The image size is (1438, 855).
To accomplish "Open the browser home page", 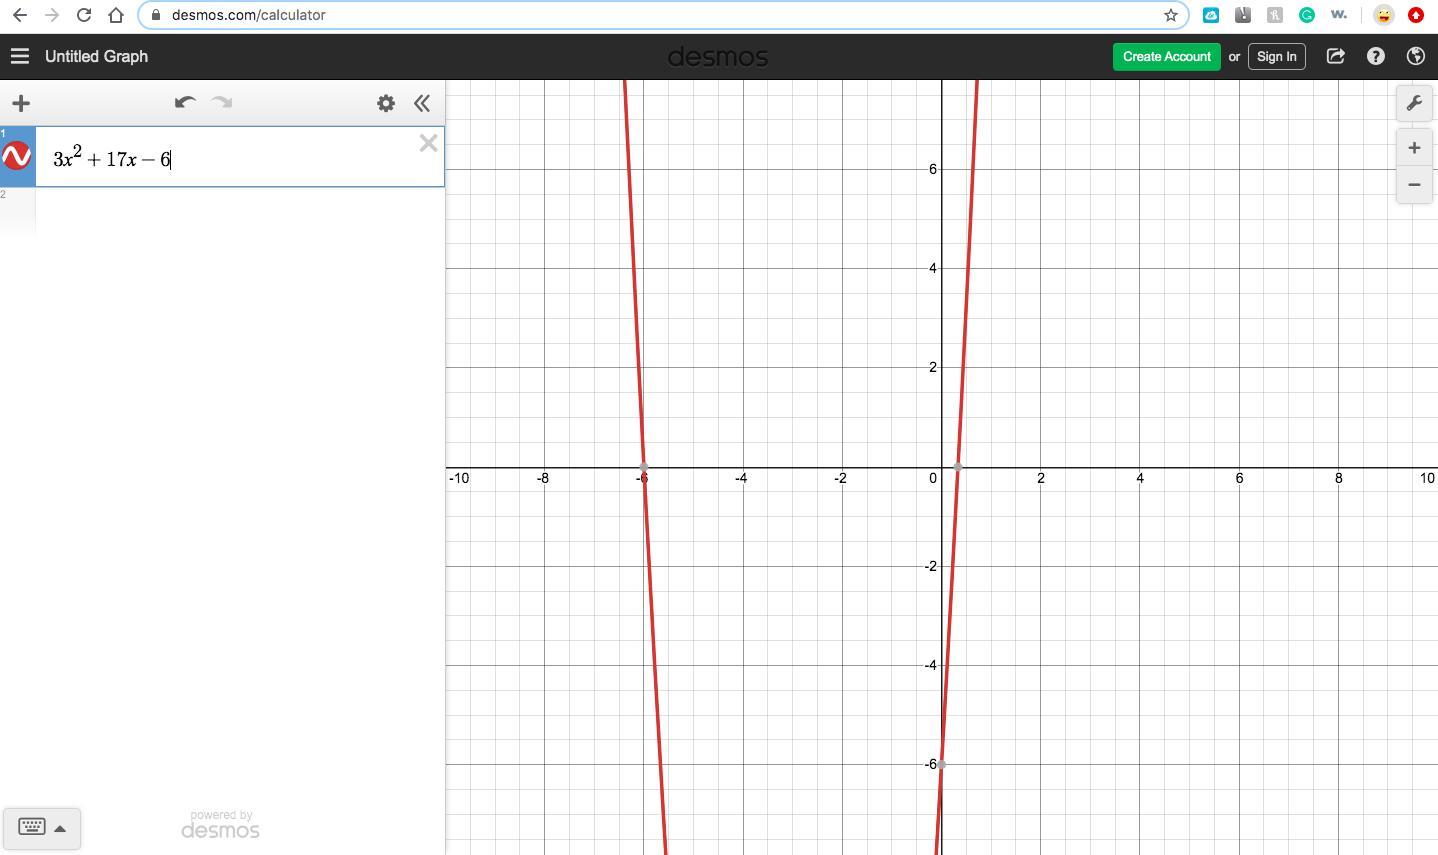I will (x=116, y=15).
